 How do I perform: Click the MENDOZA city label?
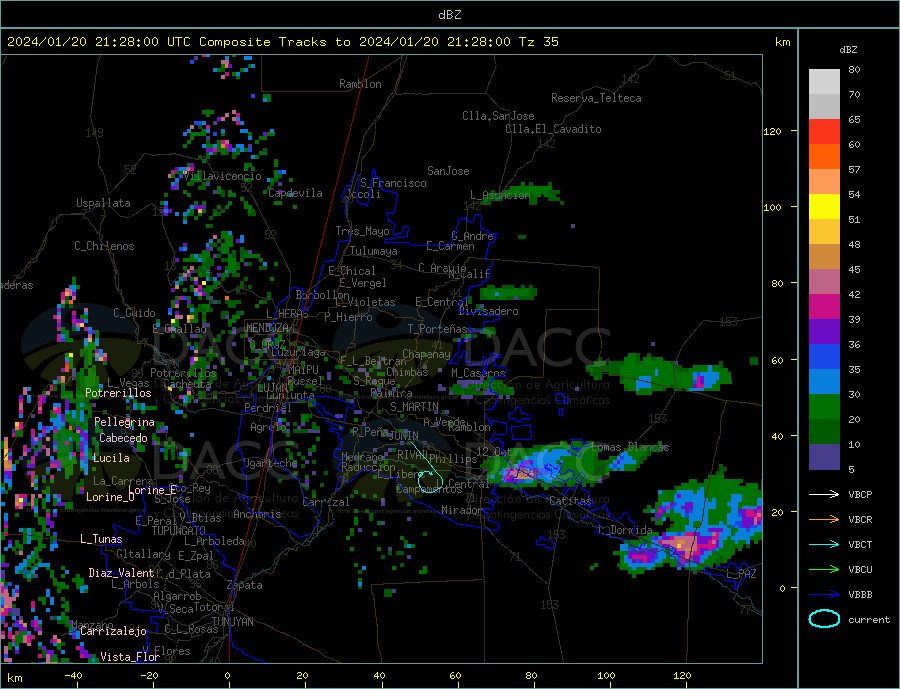point(267,328)
